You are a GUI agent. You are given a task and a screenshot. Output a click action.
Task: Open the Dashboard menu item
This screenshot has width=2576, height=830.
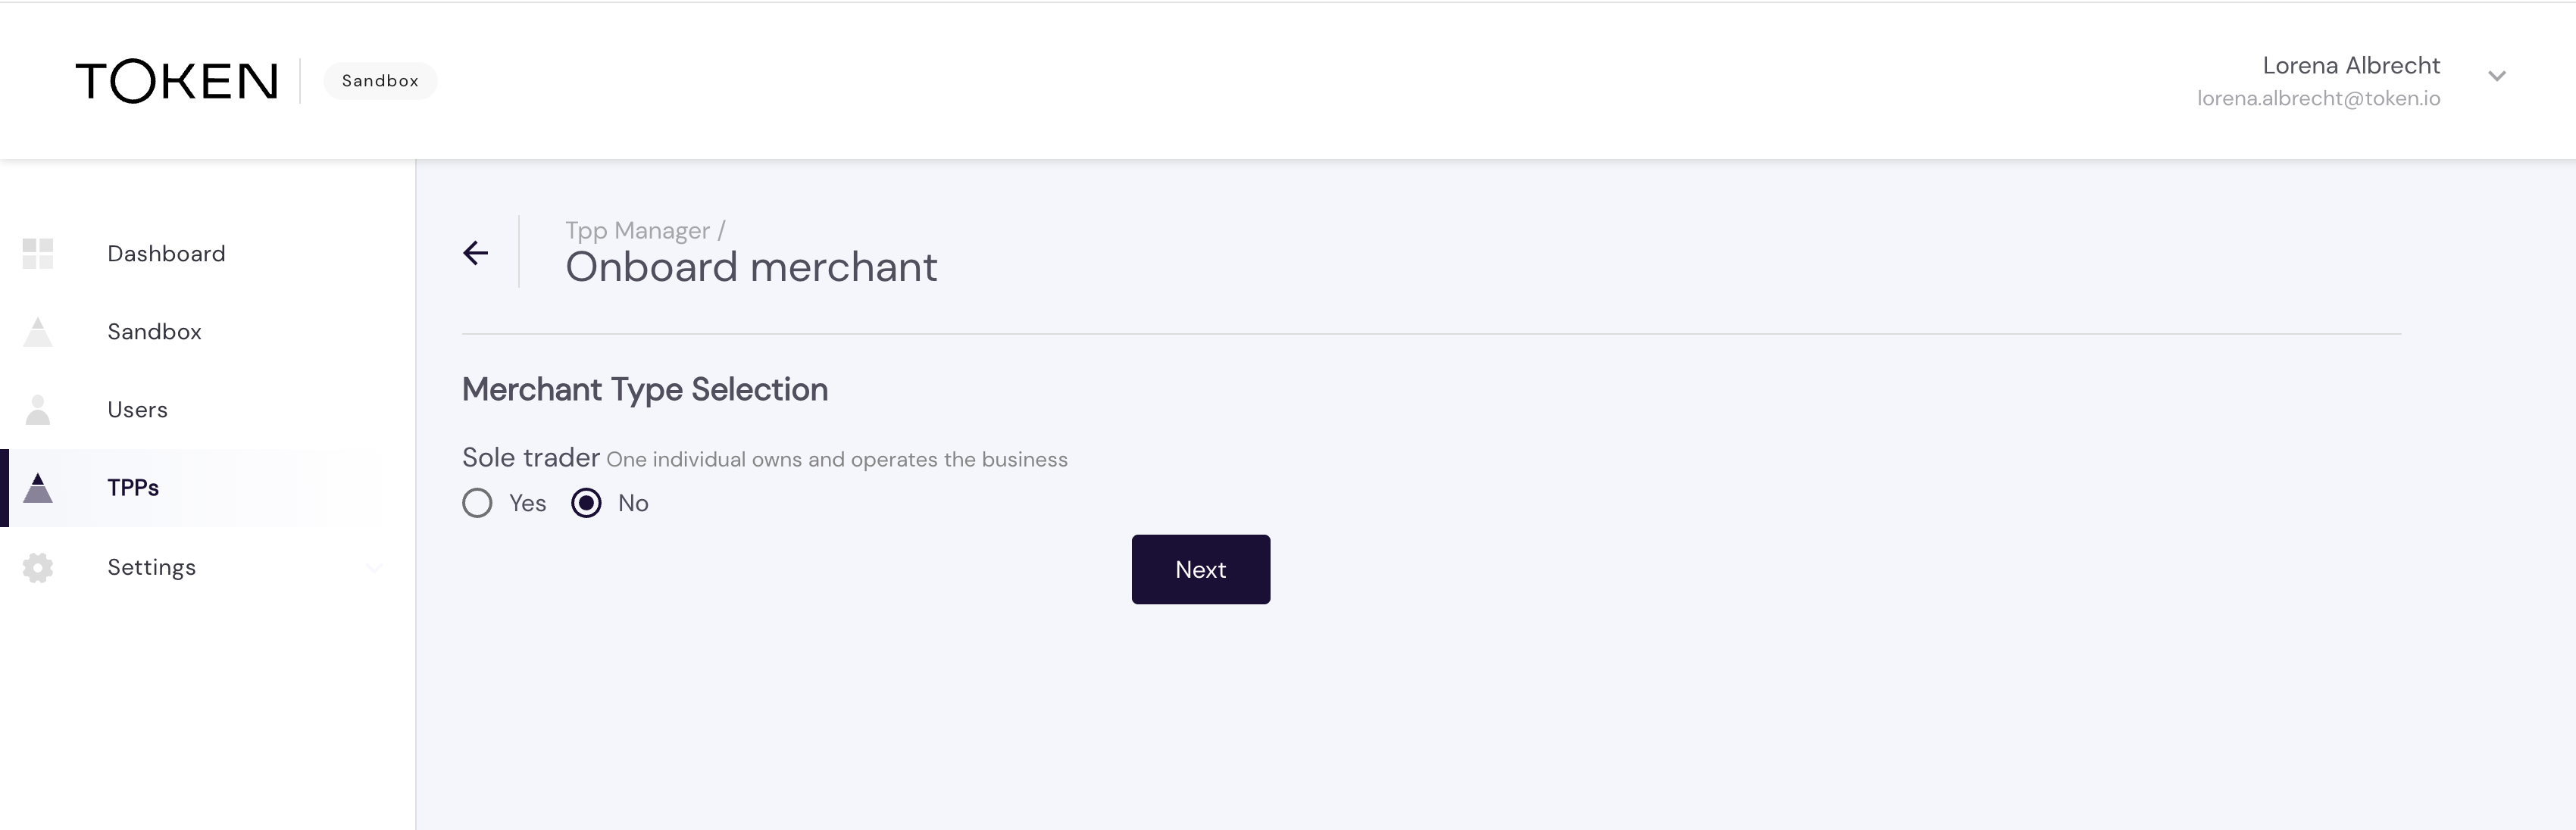coord(166,254)
